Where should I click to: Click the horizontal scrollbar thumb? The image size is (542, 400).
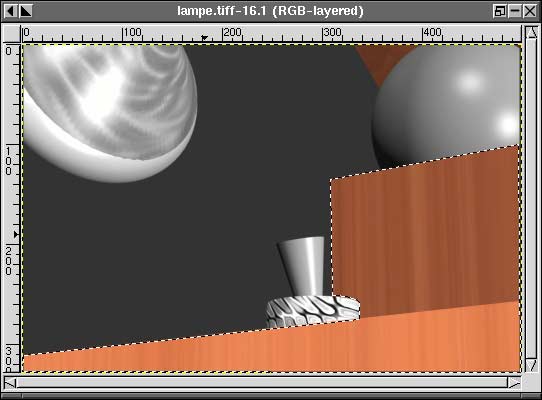click(x=262, y=382)
